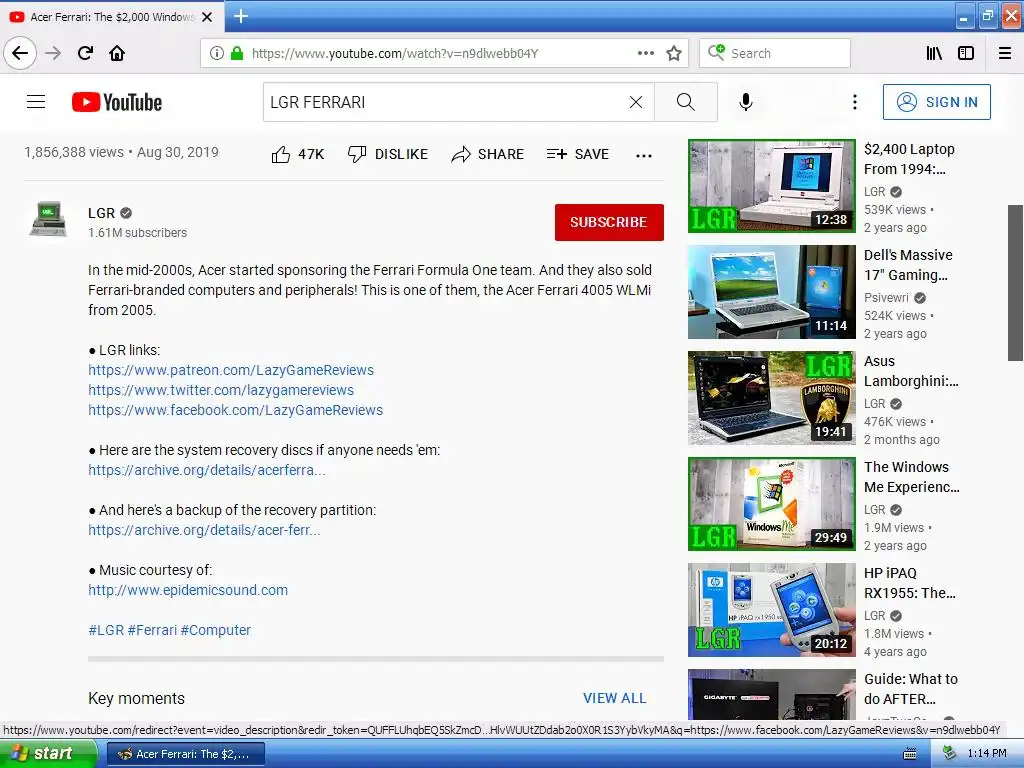Open the archive.org acerferra... recovery discs link
This screenshot has height=768, width=1024.
point(206,470)
